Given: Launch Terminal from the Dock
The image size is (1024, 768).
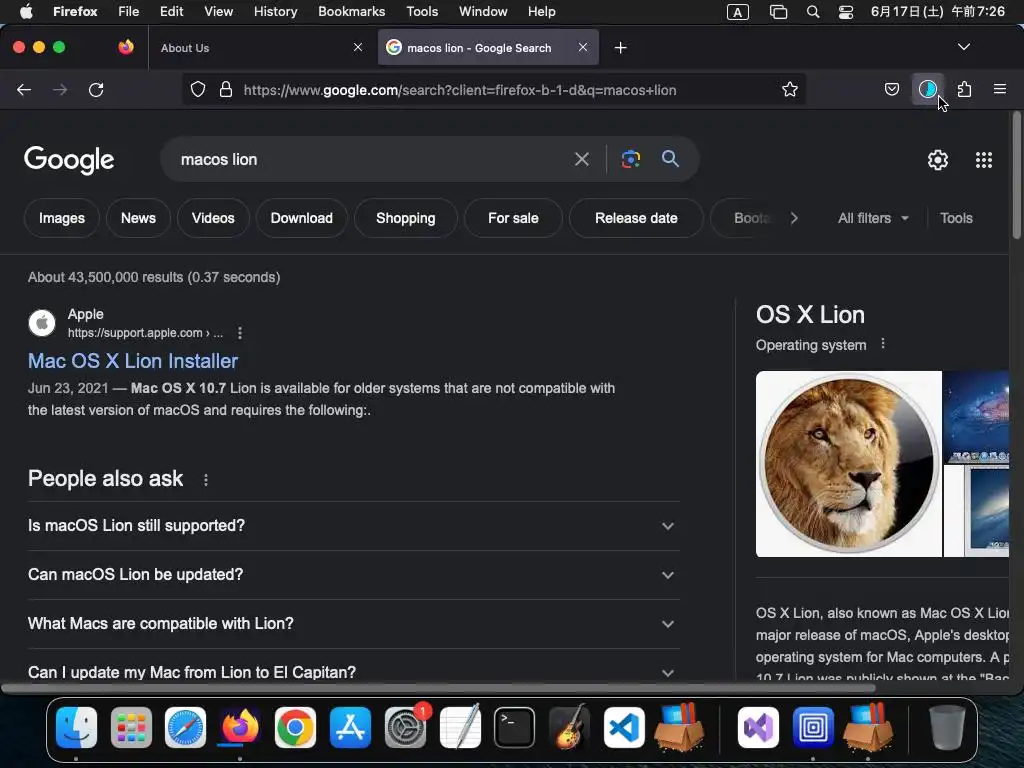Looking at the screenshot, I should tap(514, 728).
